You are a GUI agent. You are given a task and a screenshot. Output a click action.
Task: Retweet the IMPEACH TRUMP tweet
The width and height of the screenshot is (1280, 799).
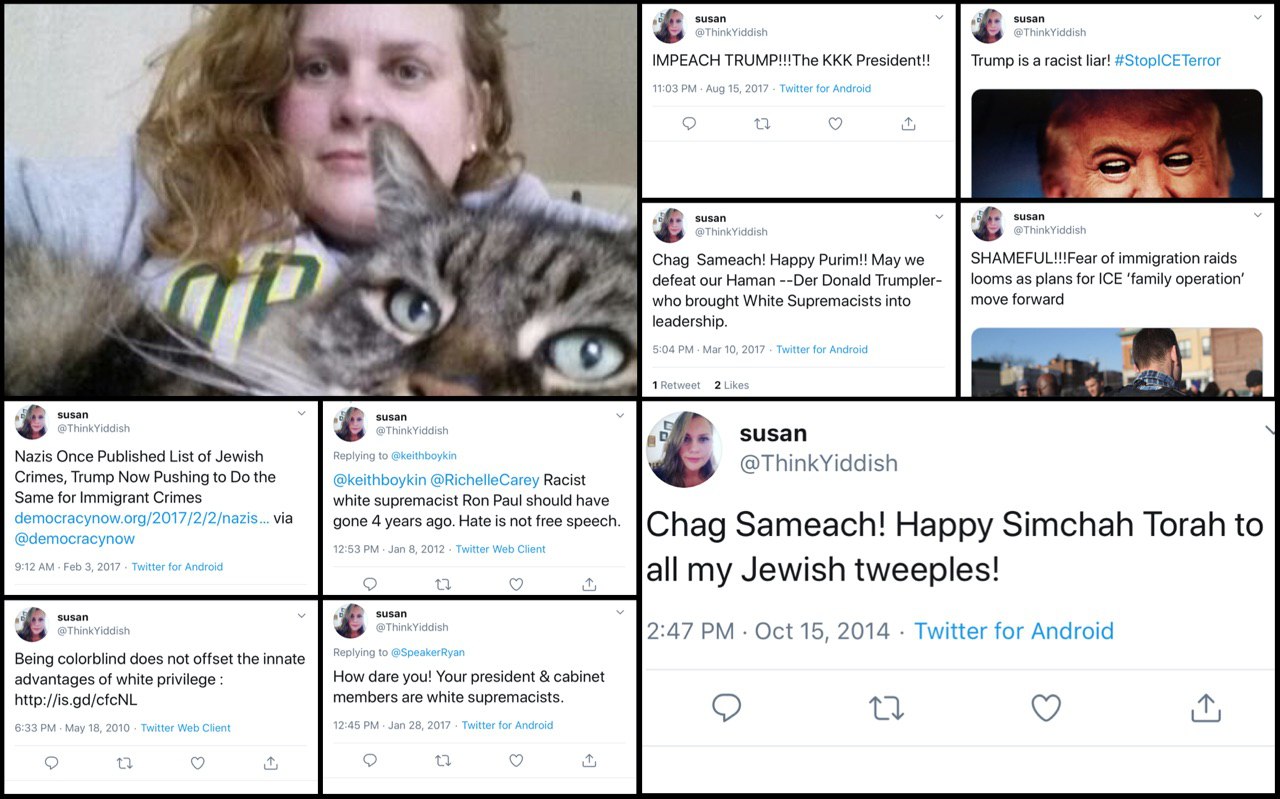tap(762, 124)
